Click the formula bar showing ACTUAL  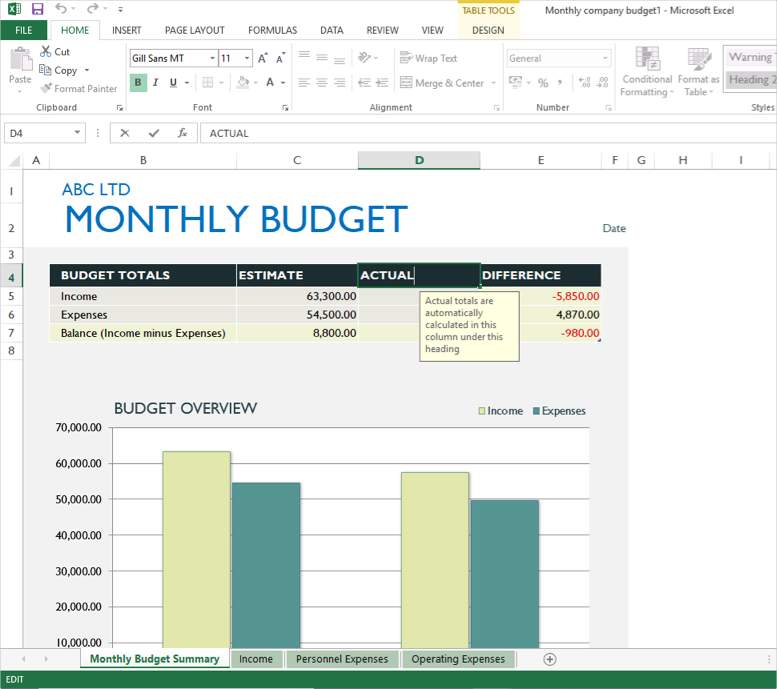(480, 133)
